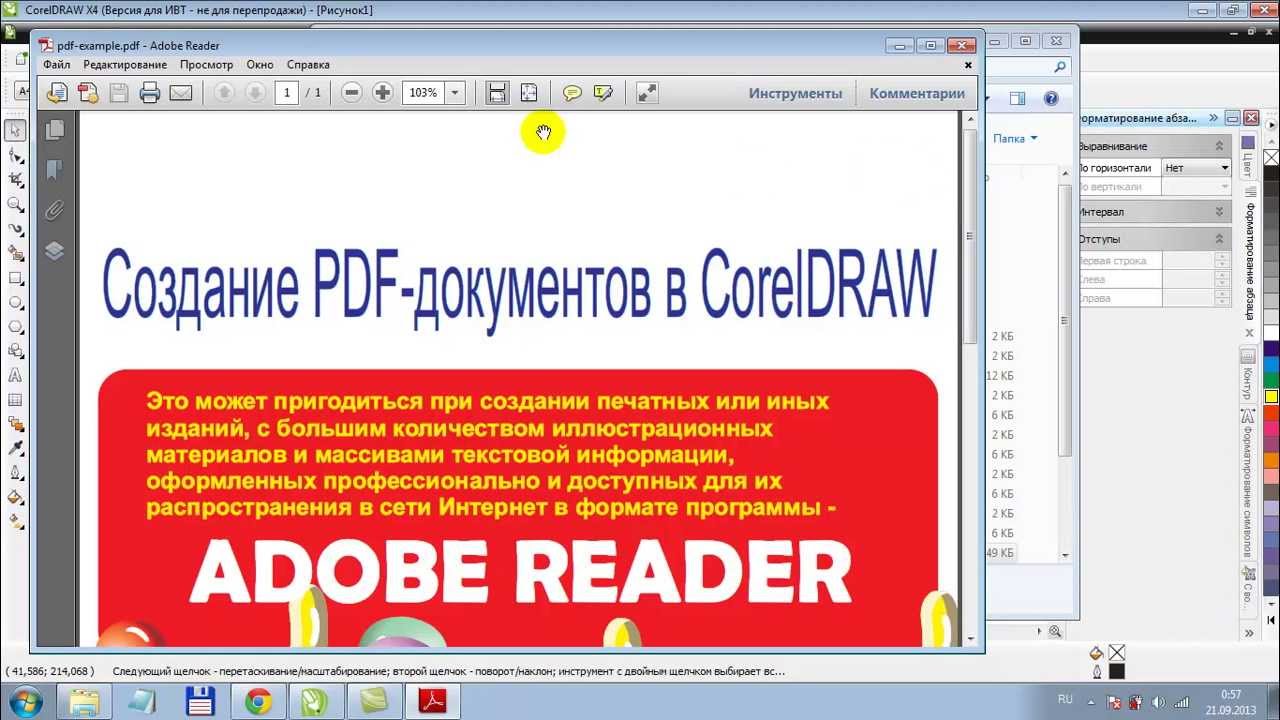Click the yellow palette color swatch

1271,397
